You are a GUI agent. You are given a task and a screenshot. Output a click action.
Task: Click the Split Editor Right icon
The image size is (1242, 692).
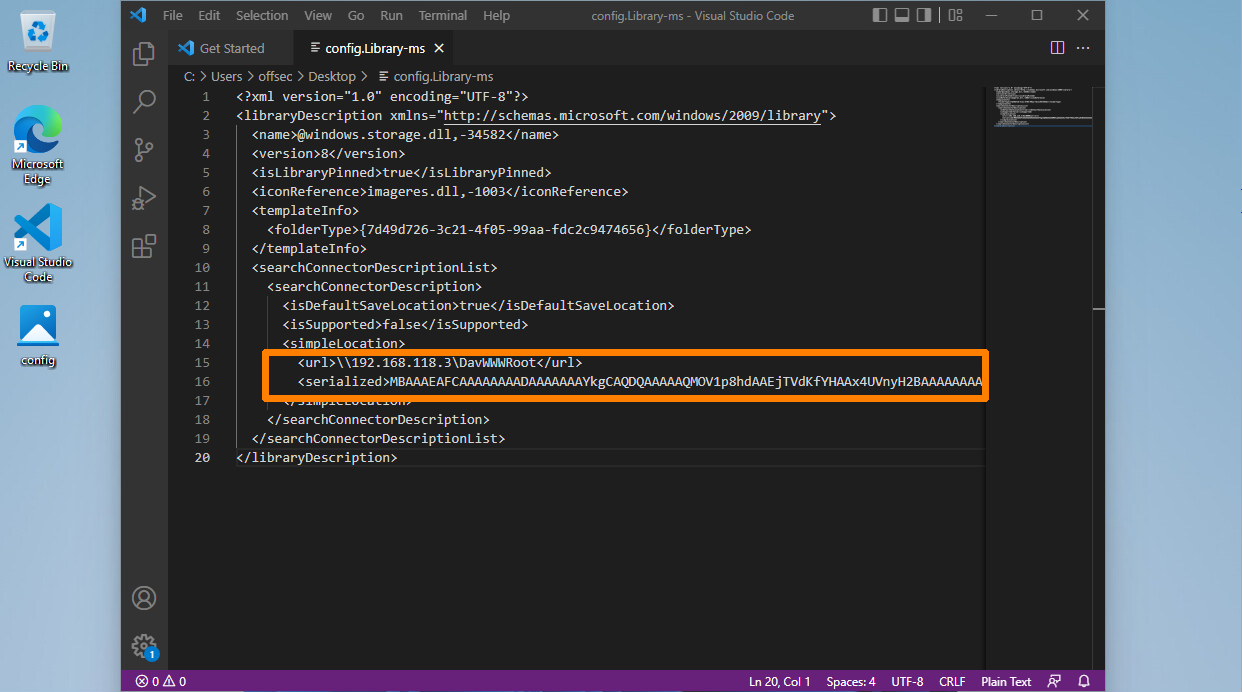[1057, 48]
